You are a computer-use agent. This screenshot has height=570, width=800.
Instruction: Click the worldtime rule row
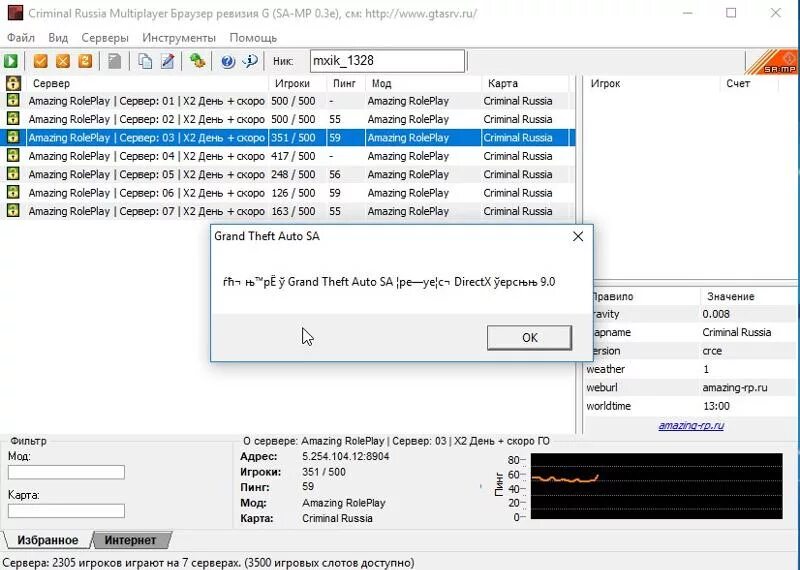[x=691, y=406]
